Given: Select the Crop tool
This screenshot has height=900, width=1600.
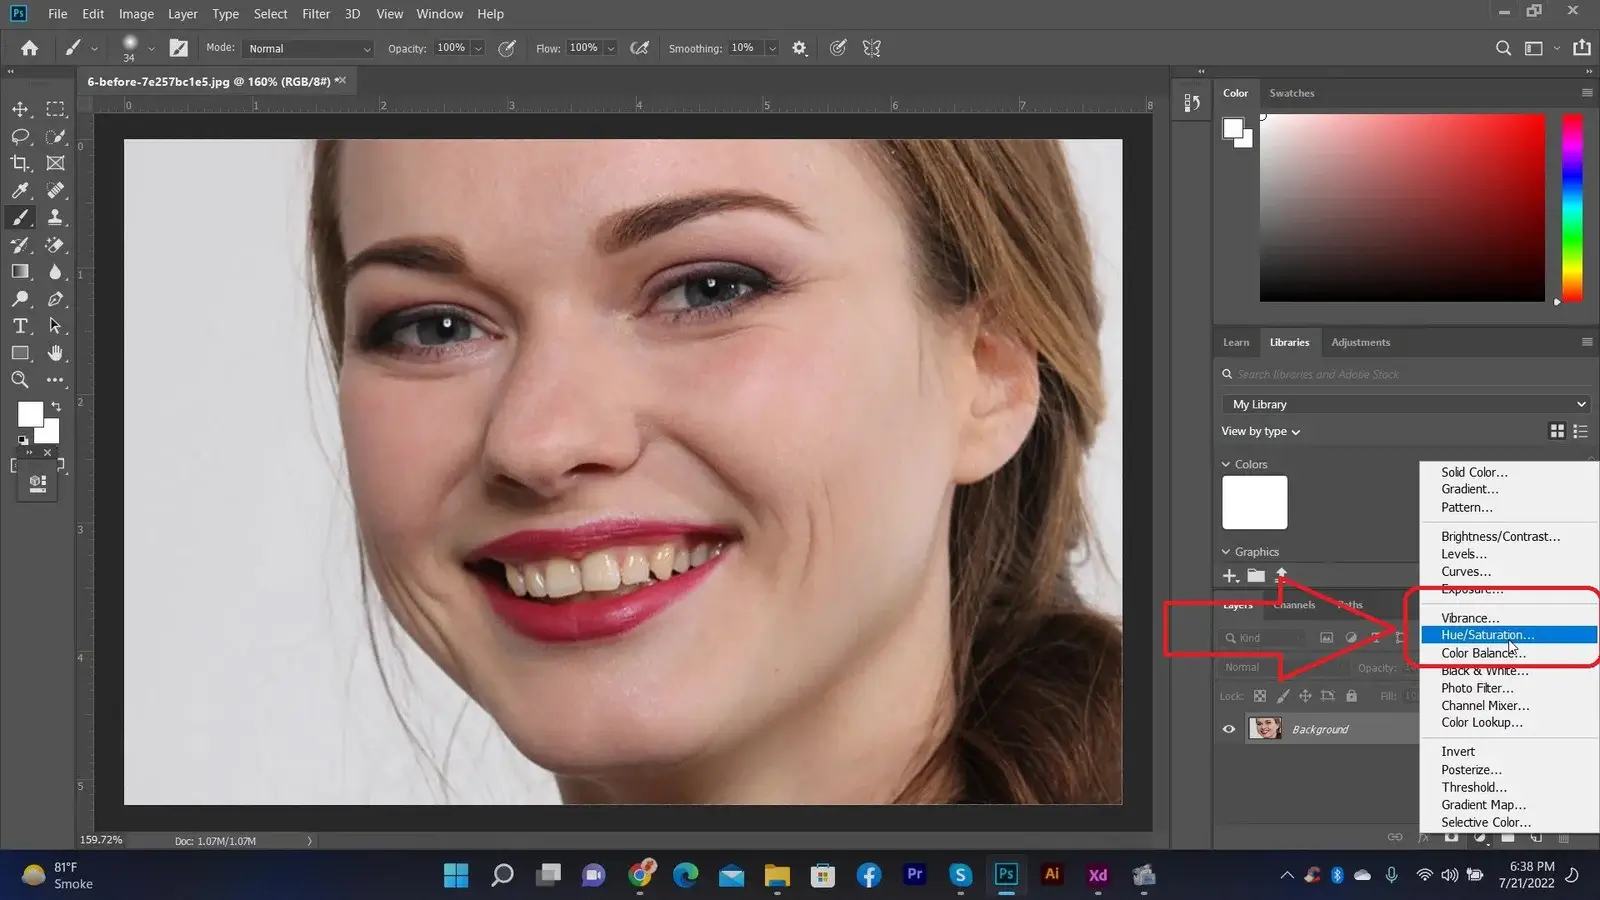Looking at the screenshot, I should pyautogui.click(x=20, y=163).
